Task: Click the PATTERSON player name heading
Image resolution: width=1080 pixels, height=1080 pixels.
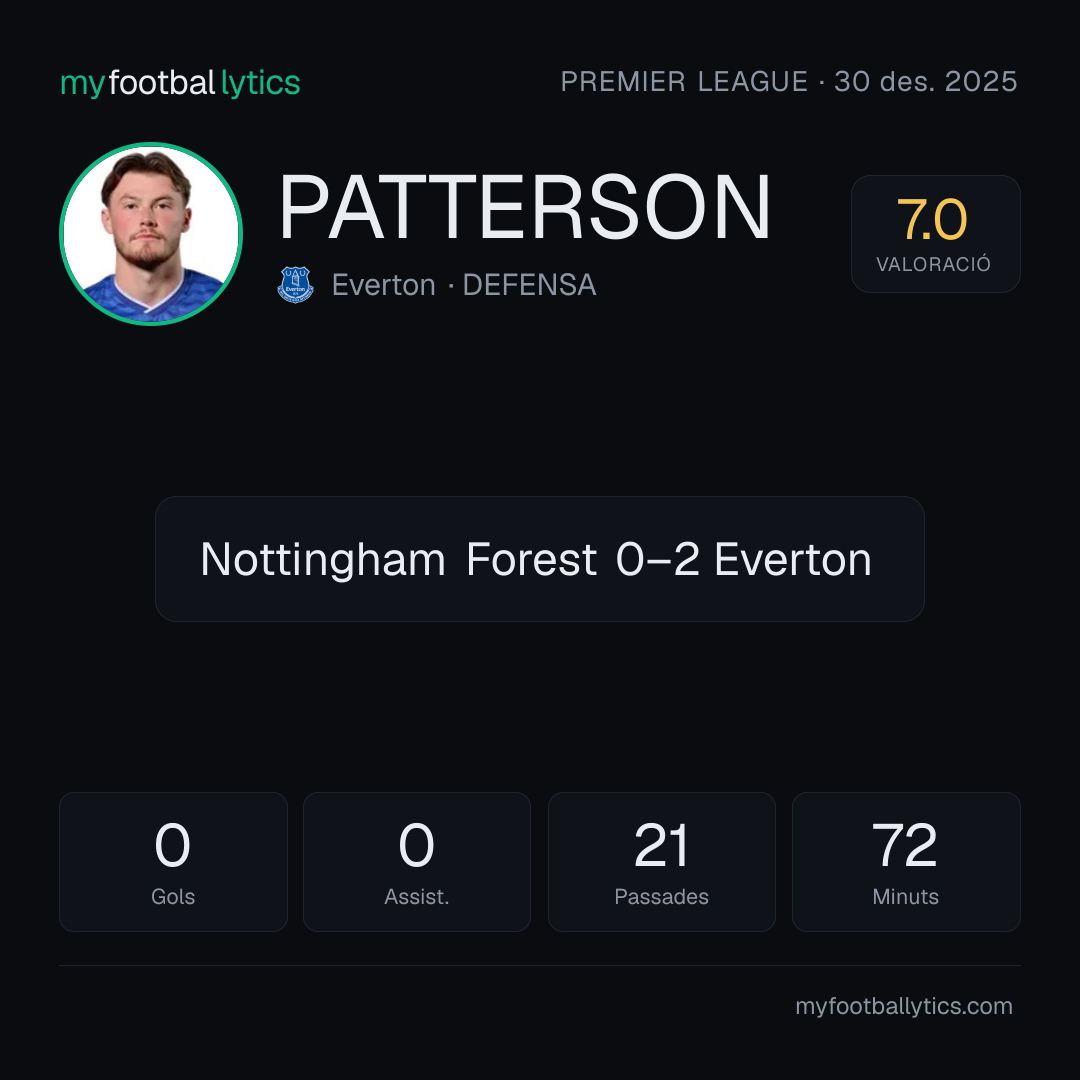Action: (524, 207)
